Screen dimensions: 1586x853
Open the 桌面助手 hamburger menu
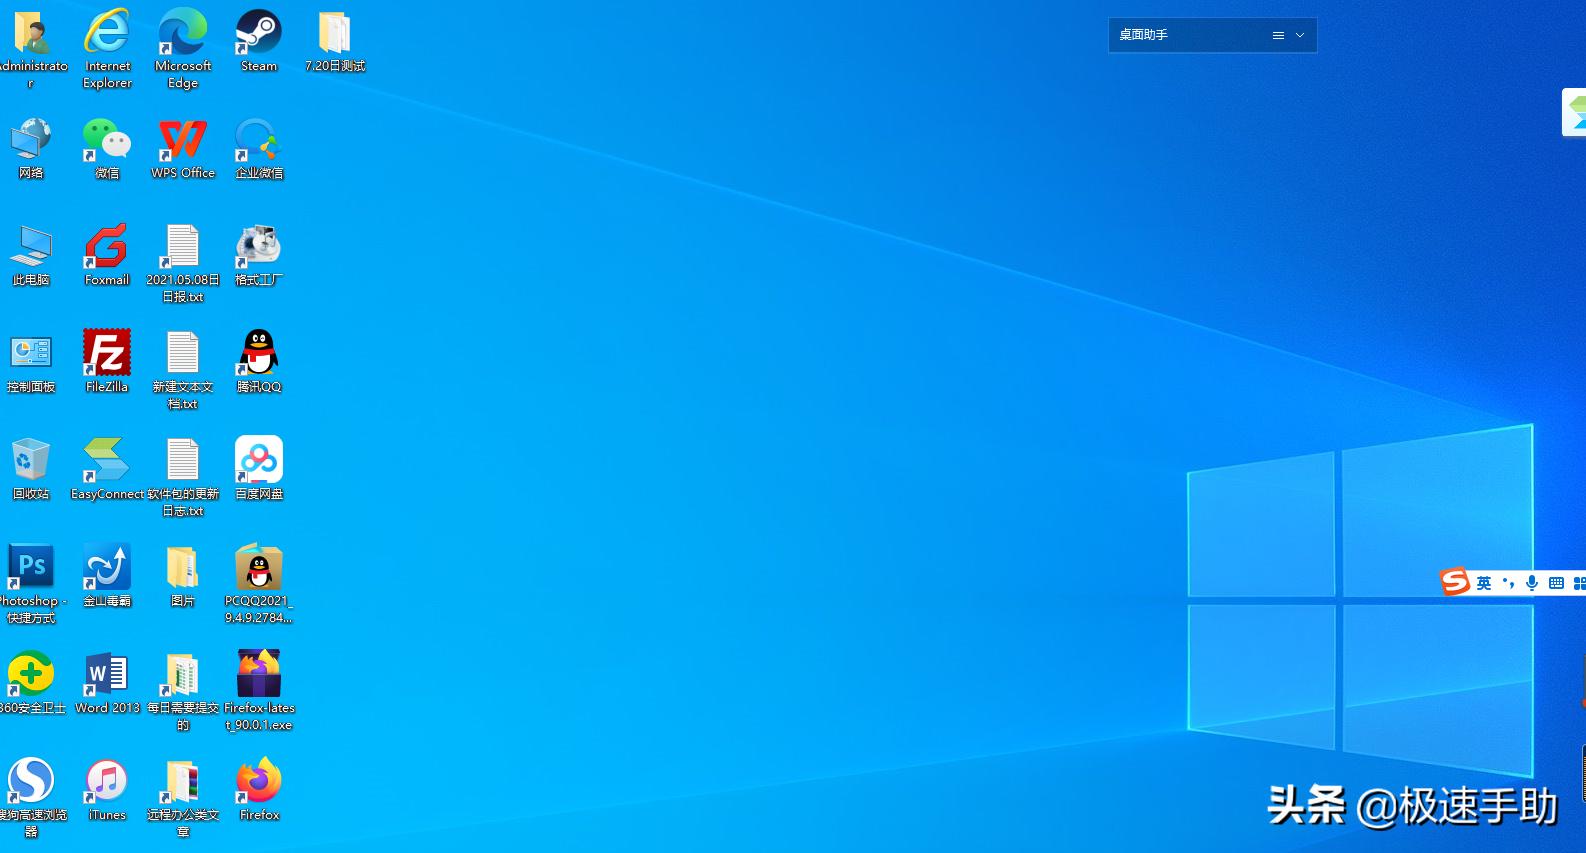(x=1278, y=35)
